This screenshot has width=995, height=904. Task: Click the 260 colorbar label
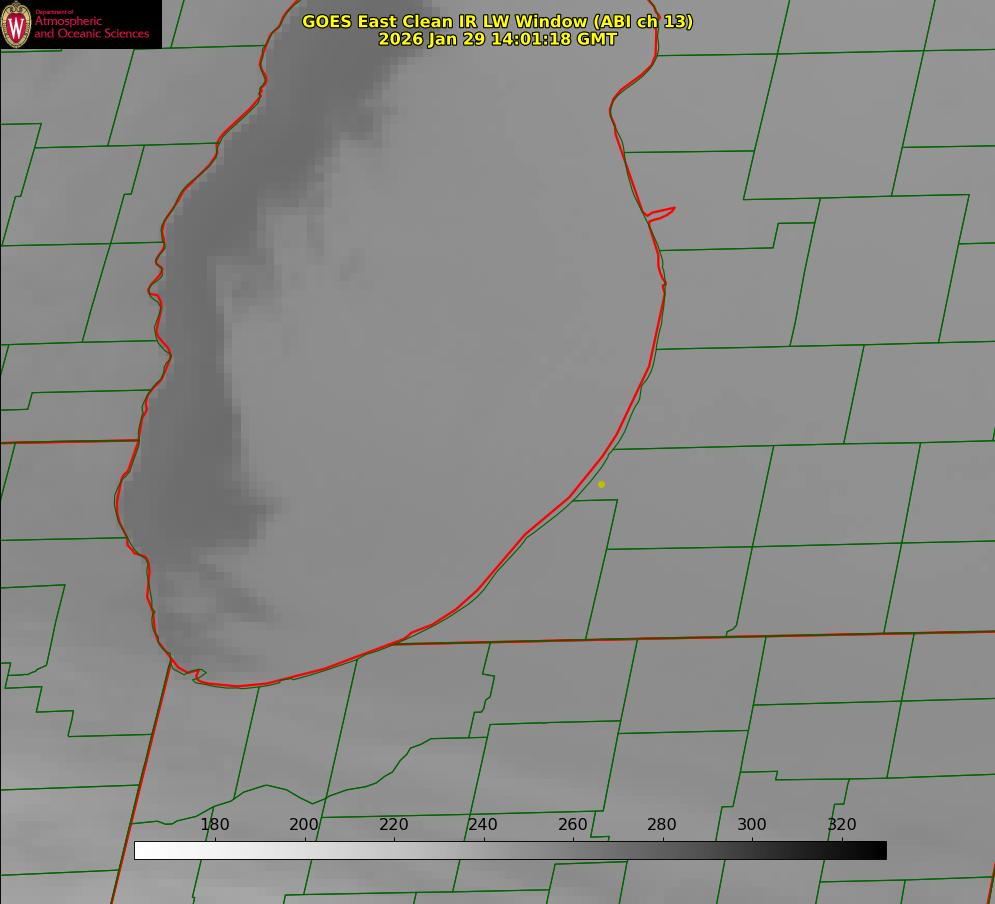573,824
